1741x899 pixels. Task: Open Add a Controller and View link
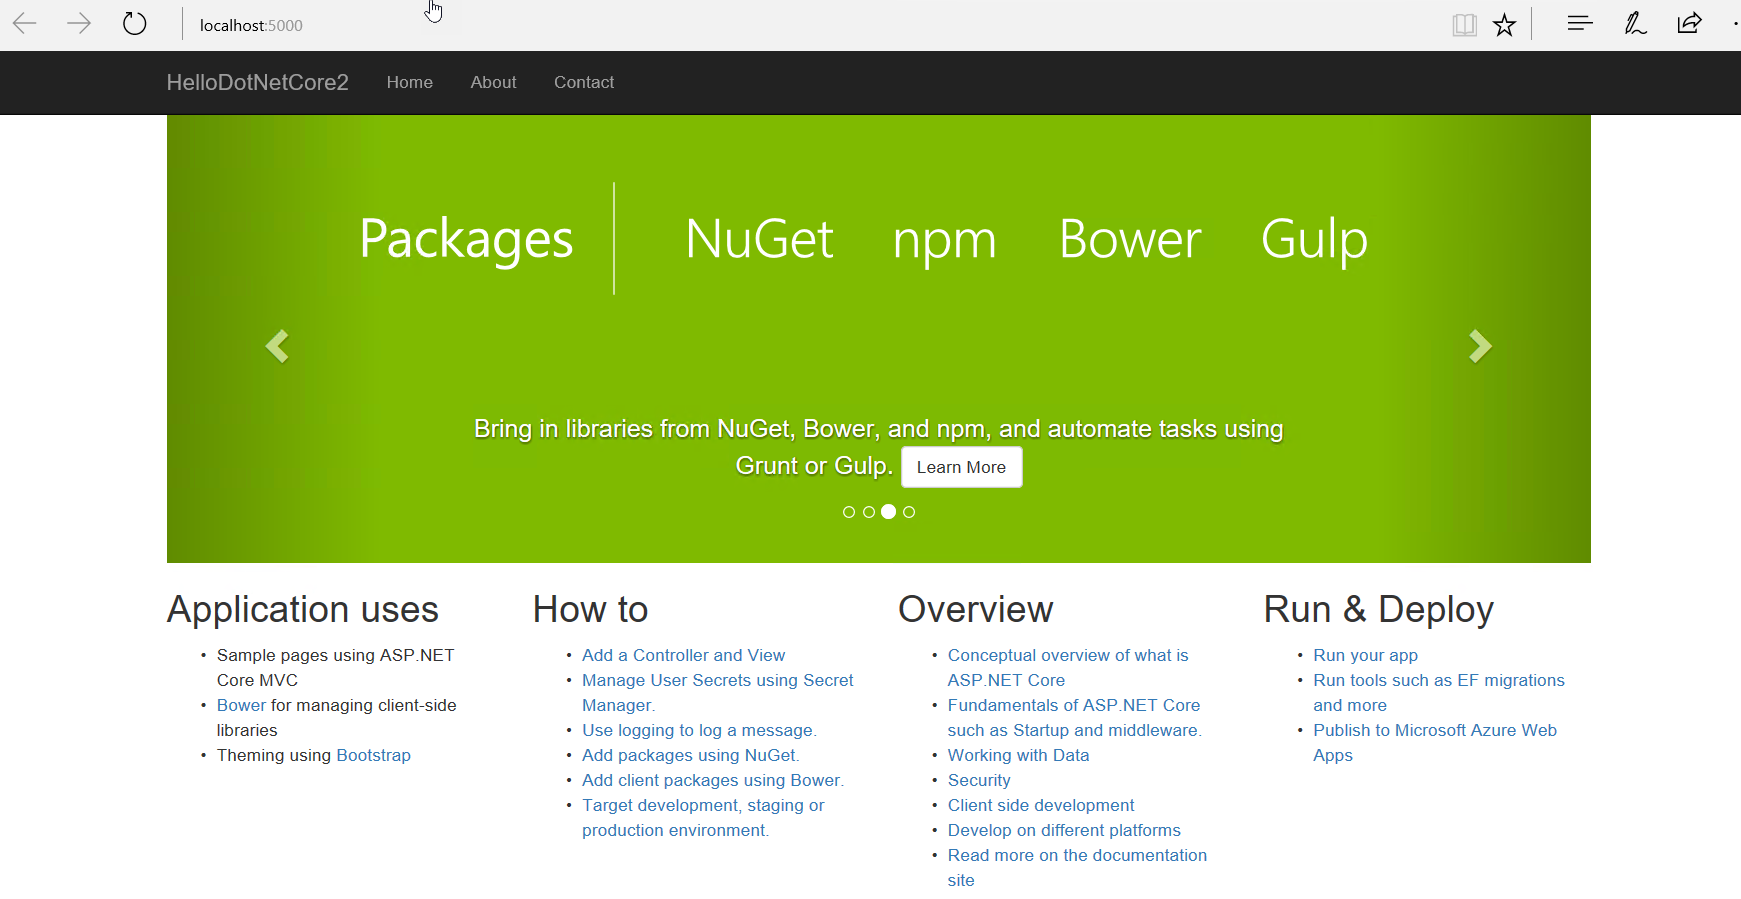(683, 655)
